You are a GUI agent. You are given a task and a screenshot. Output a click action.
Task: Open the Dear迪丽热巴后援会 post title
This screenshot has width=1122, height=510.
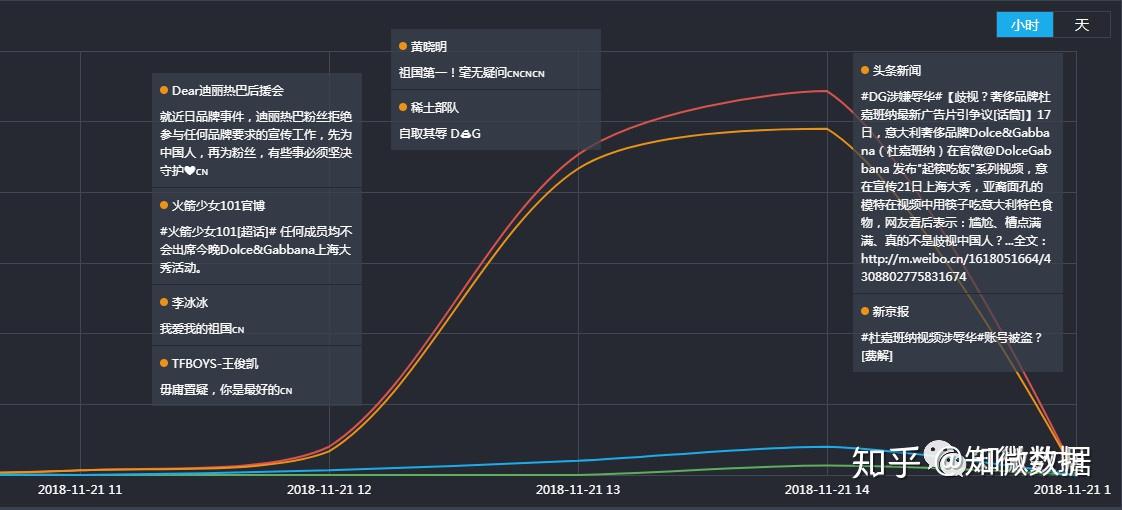pos(228,91)
